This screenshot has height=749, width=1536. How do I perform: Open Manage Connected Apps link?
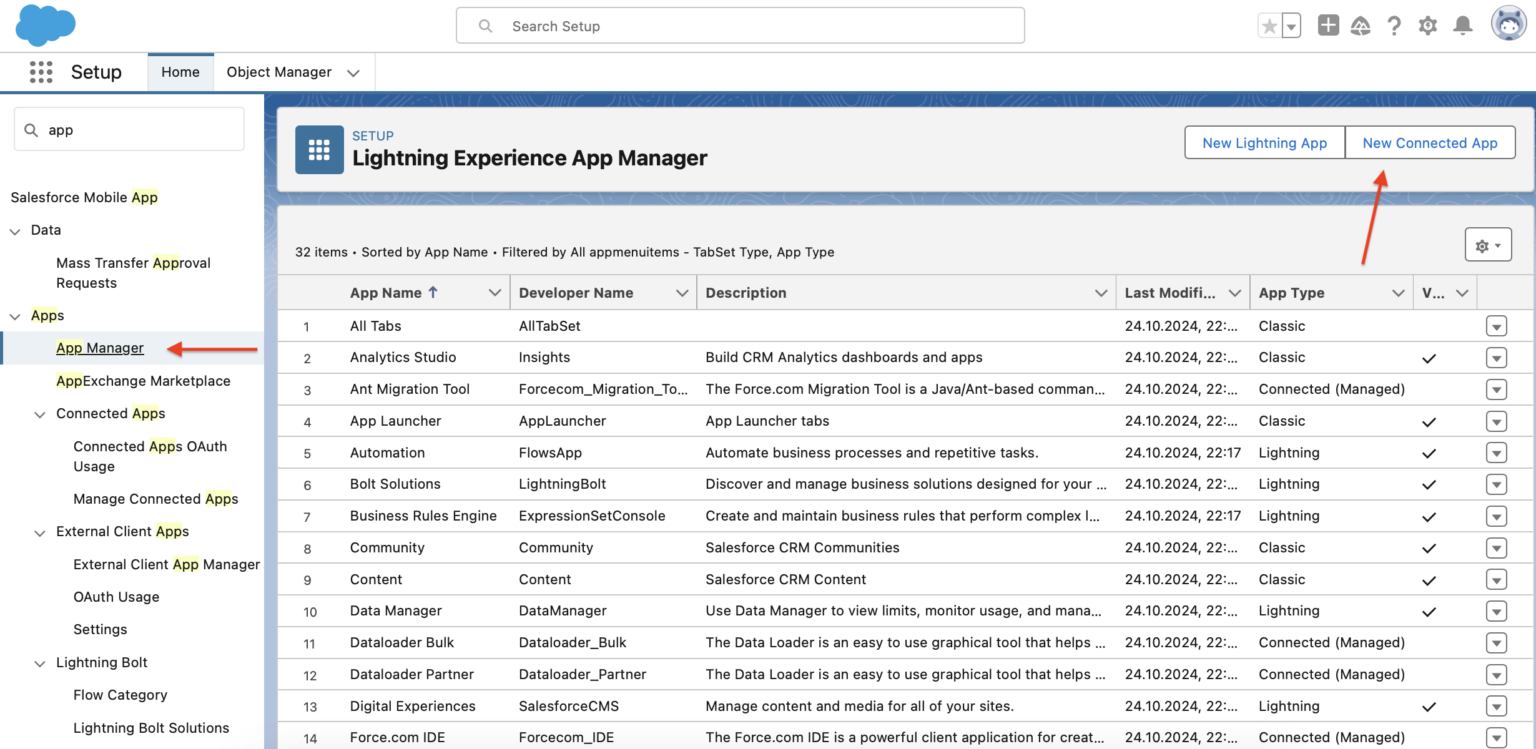click(155, 498)
